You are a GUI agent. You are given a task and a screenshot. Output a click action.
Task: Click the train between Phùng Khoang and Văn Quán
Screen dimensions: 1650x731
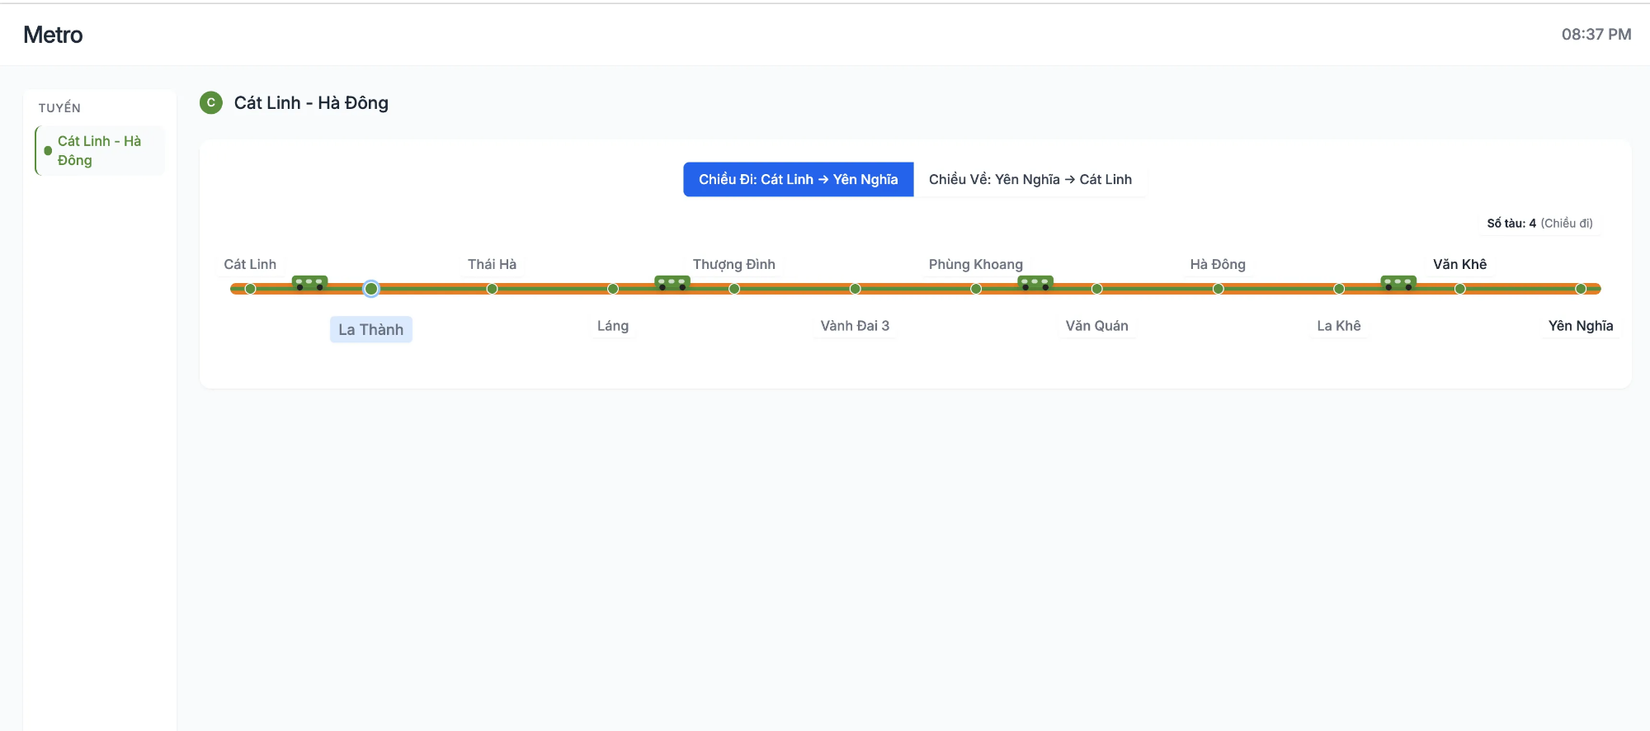1035,284
